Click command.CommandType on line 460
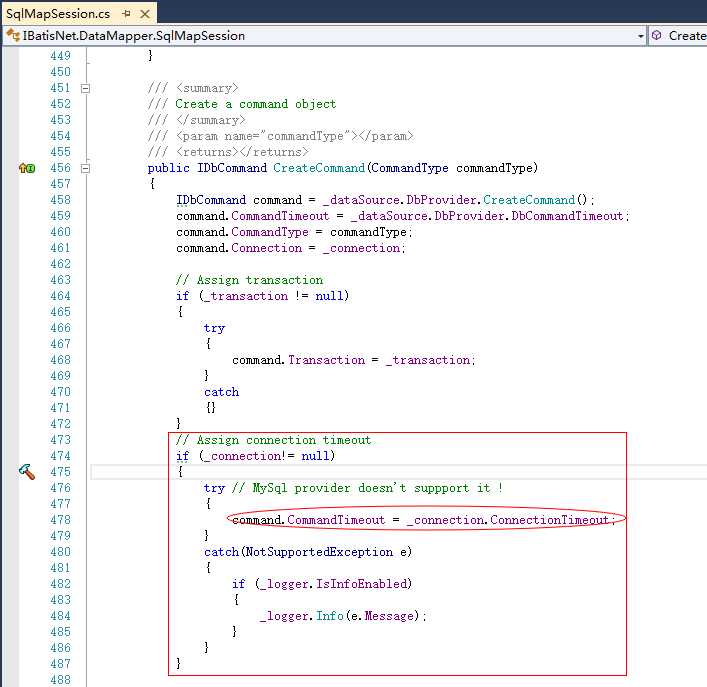 [243, 232]
